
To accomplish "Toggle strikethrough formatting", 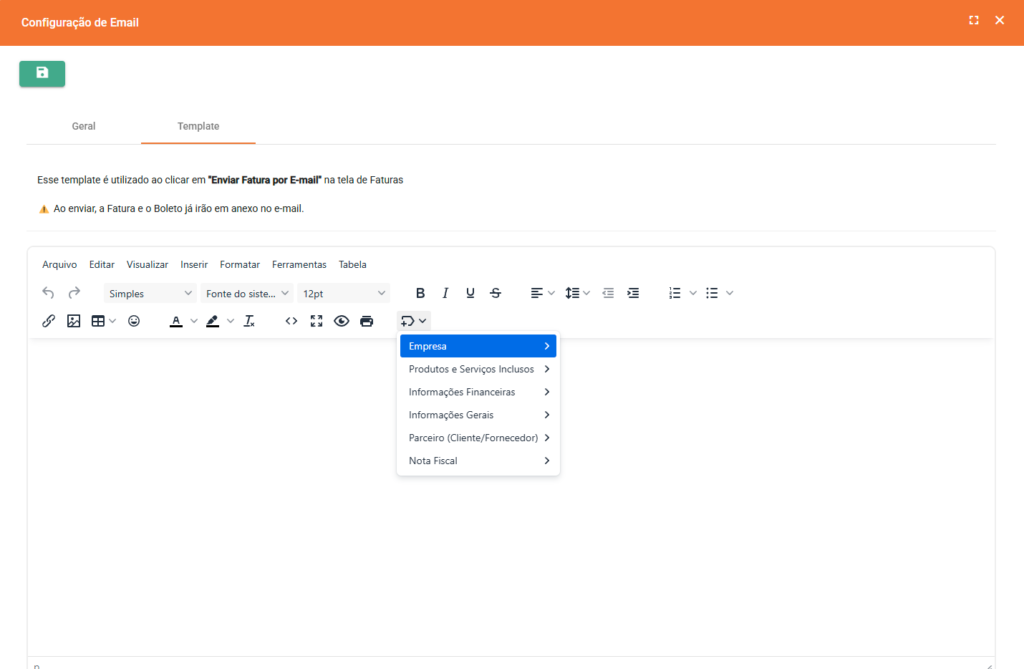I will tap(496, 293).
